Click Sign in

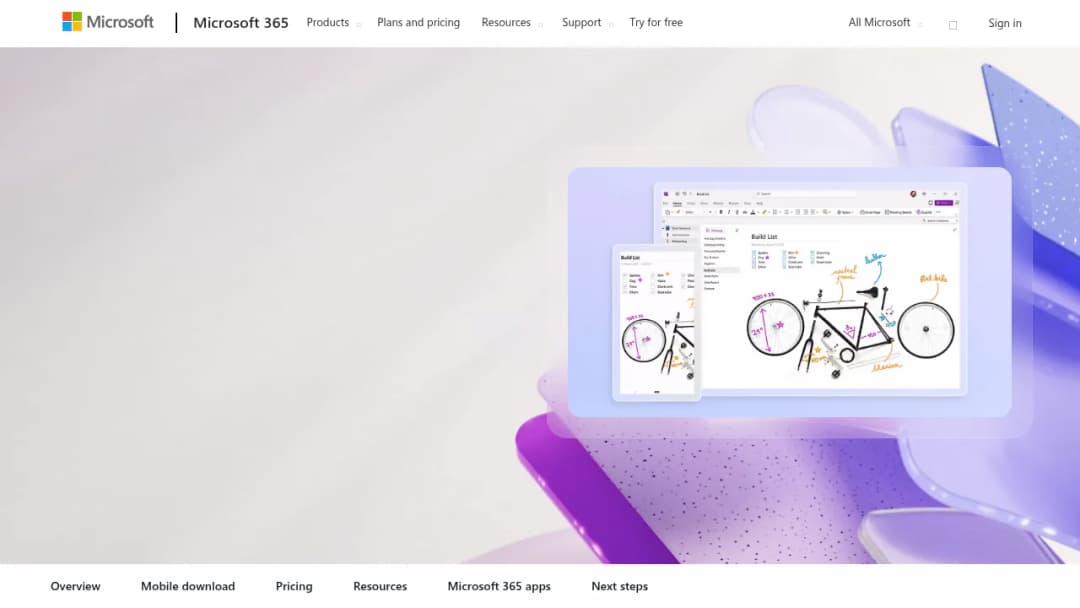(x=1004, y=23)
